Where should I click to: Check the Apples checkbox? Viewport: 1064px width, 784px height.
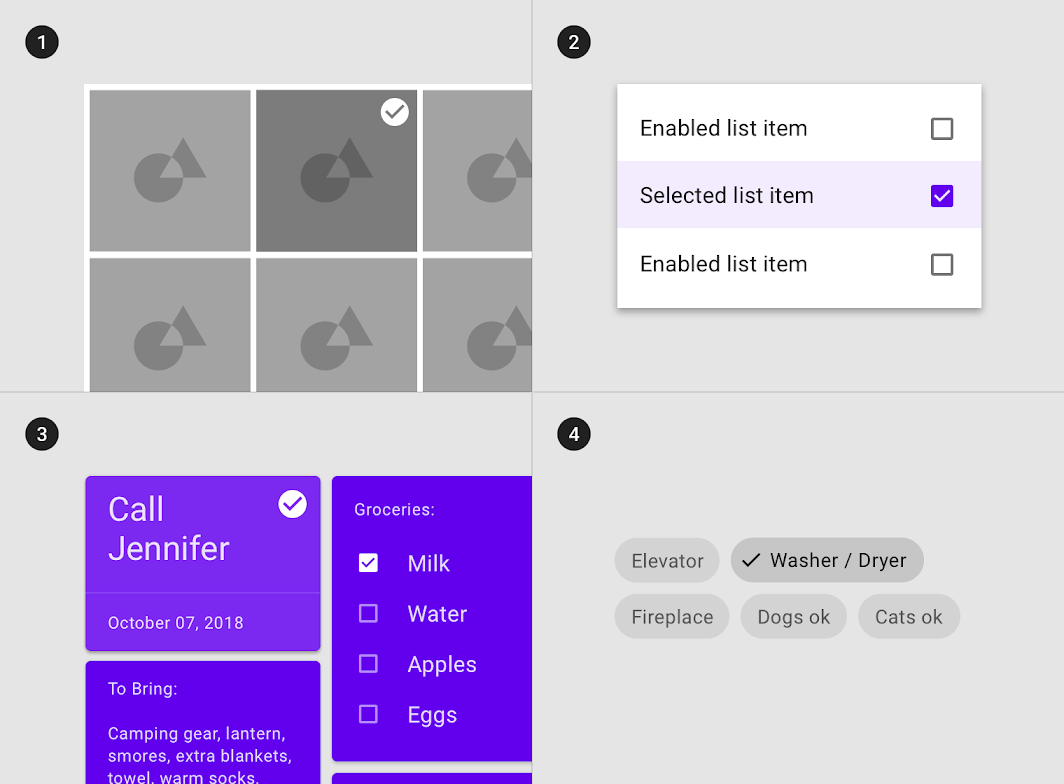tap(368, 663)
